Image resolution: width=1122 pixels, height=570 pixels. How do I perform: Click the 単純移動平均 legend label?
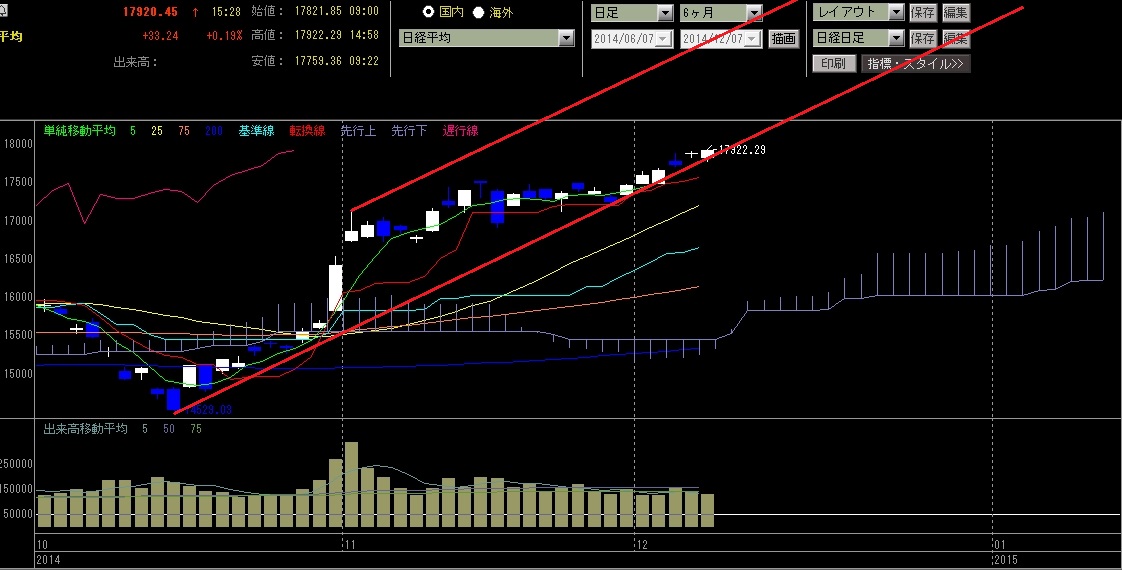(x=79, y=131)
